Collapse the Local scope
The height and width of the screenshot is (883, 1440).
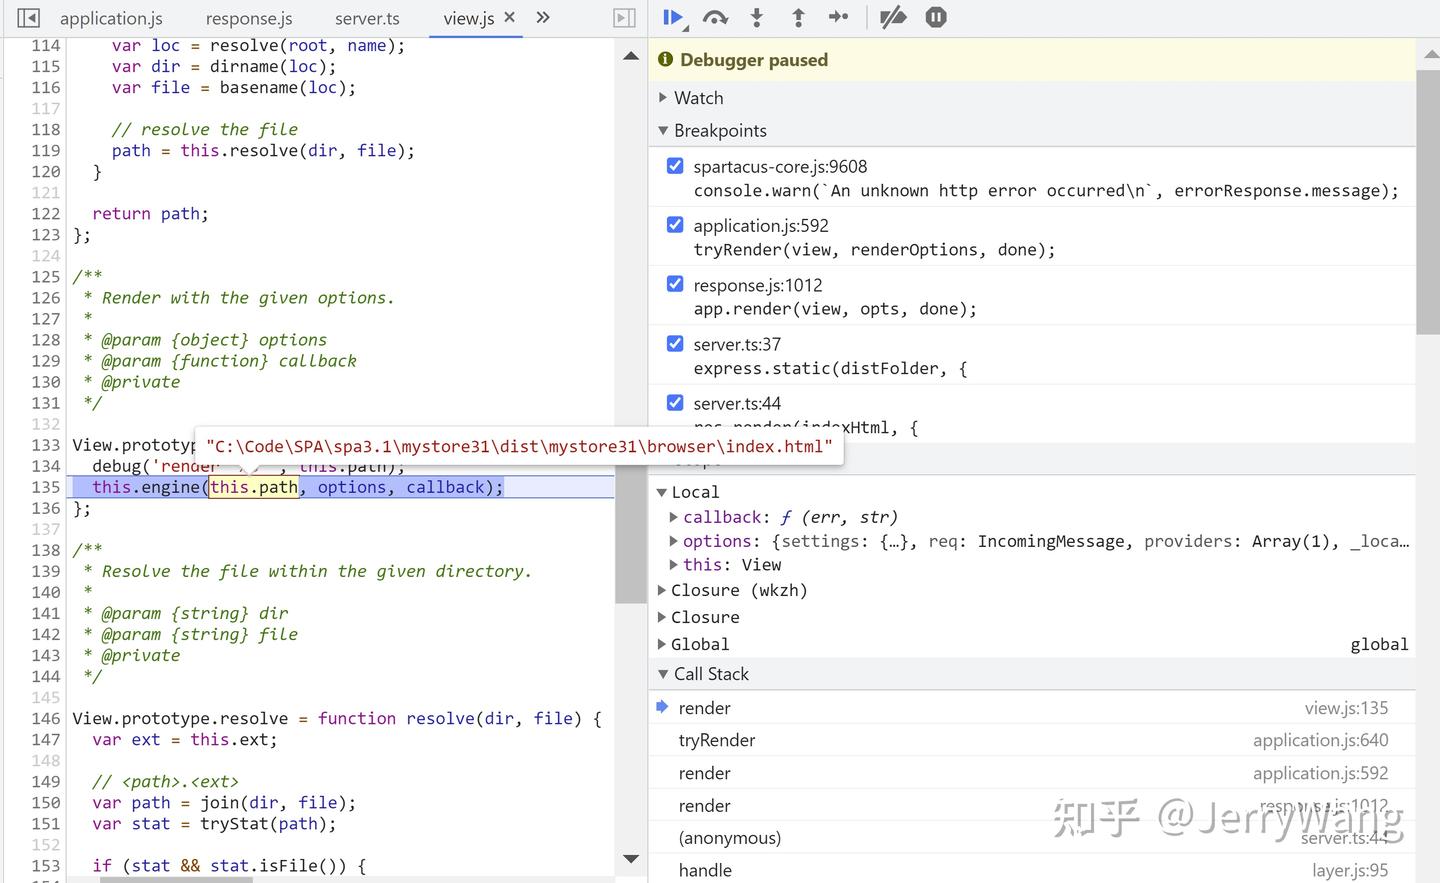point(661,492)
